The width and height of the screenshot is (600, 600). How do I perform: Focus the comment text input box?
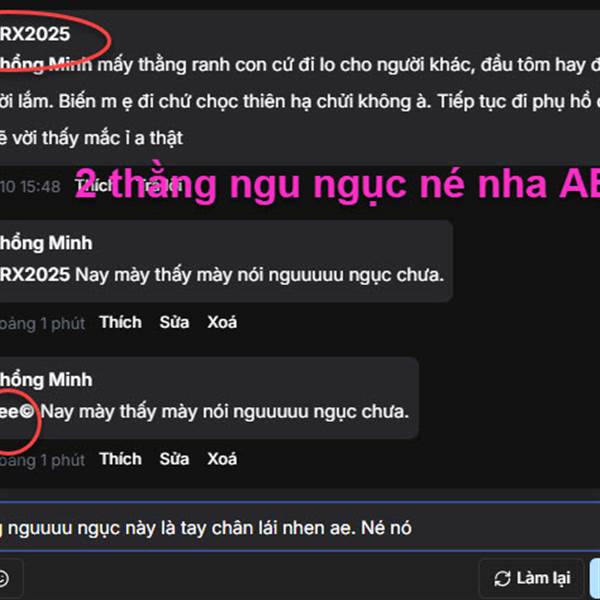[300, 527]
